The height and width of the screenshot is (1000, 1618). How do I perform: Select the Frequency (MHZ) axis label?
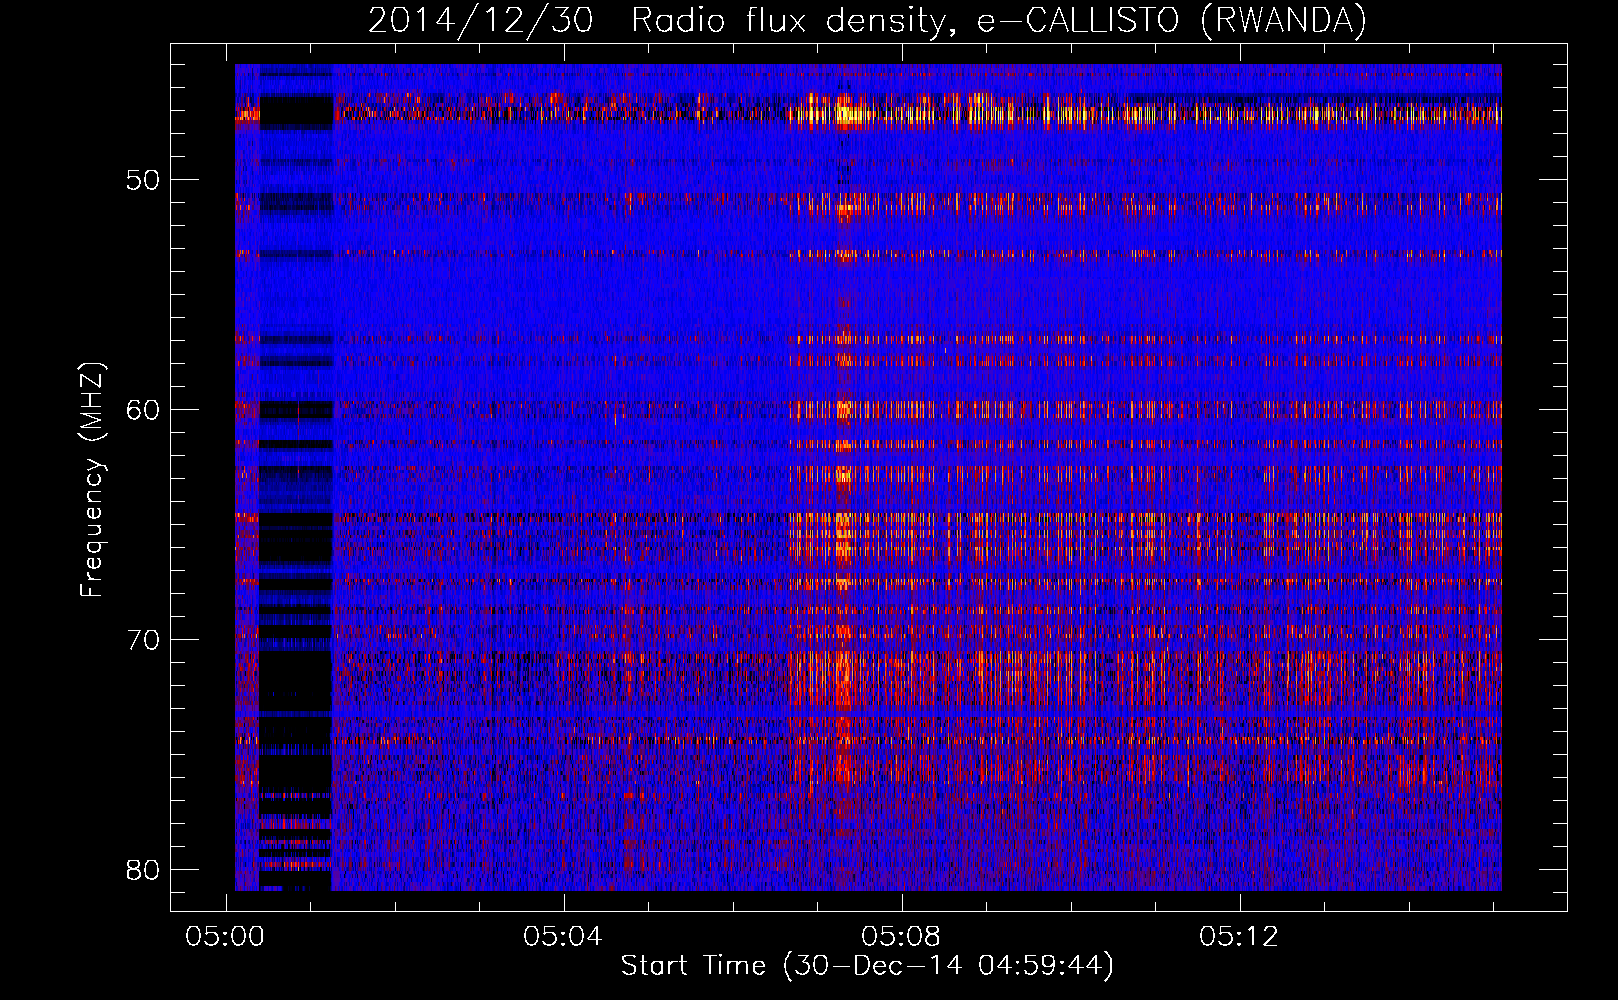[x=92, y=479]
